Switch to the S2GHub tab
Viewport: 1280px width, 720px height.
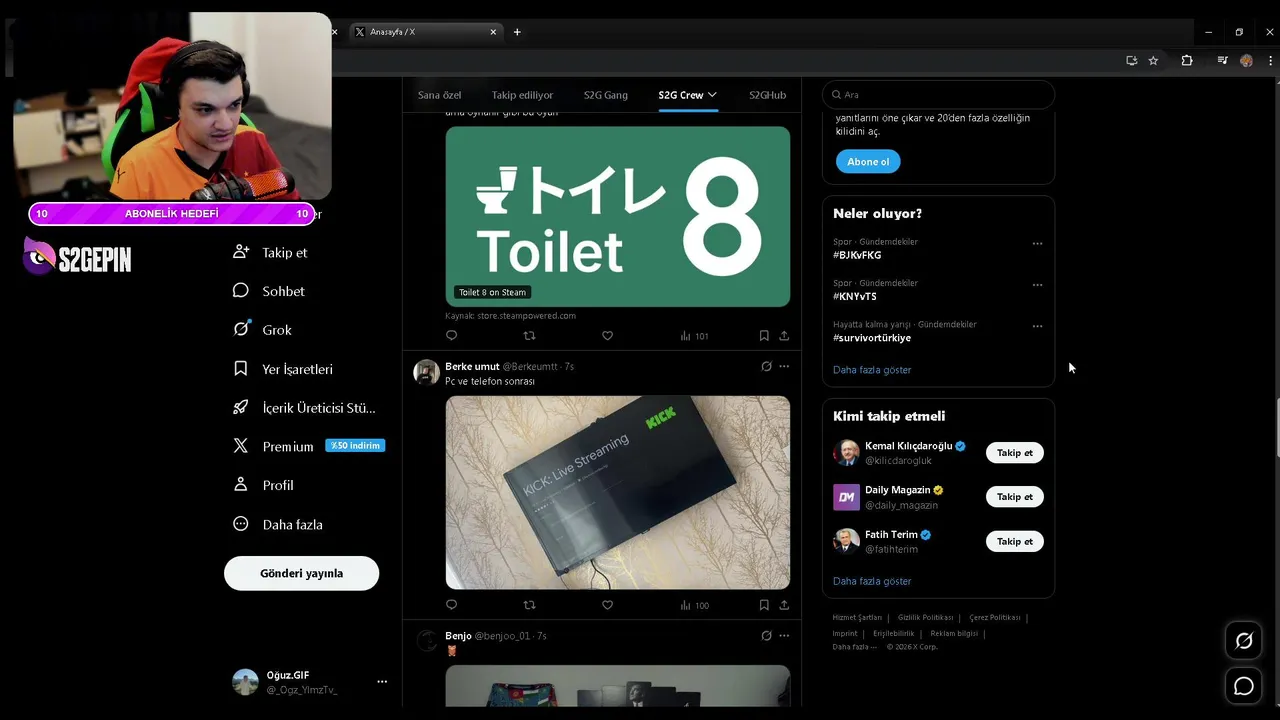click(767, 95)
